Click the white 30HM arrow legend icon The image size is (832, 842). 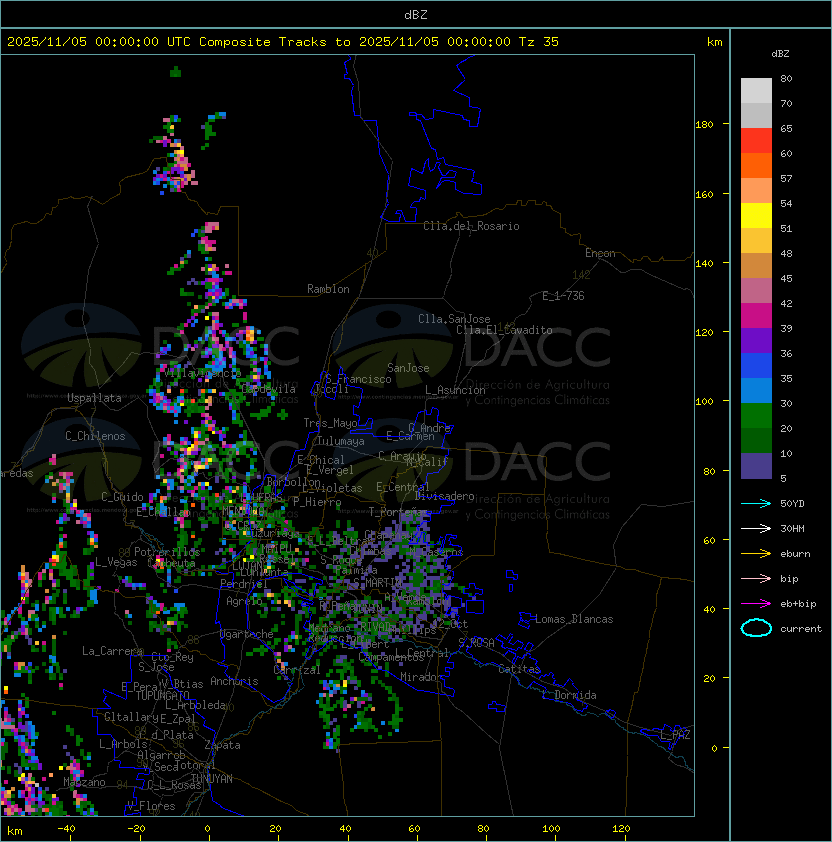(756, 528)
